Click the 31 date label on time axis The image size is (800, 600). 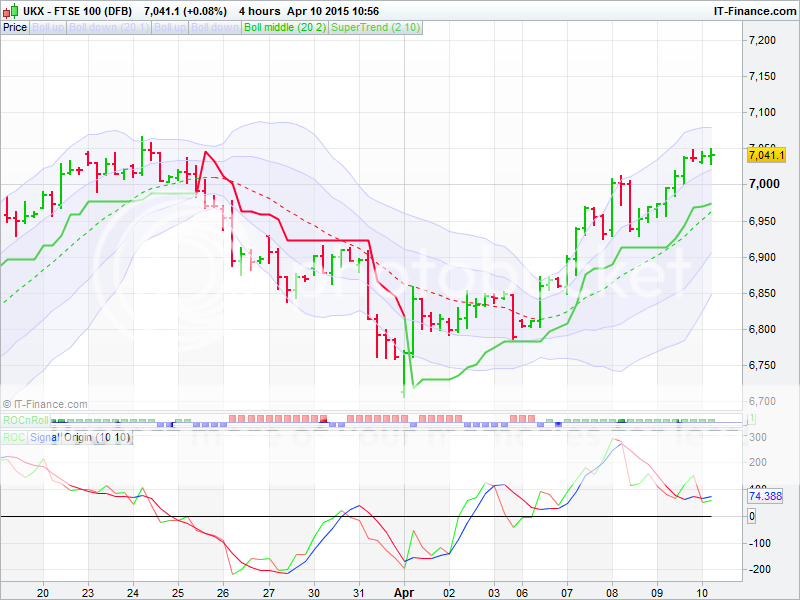click(359, 592)
